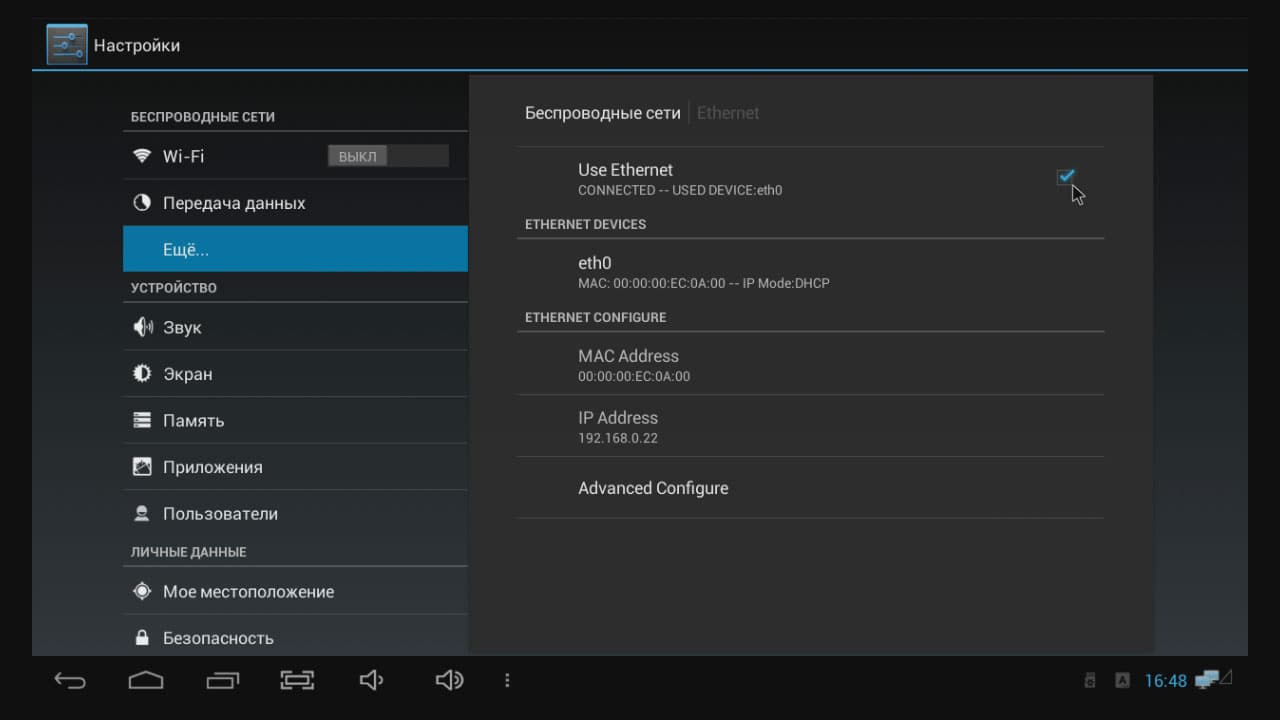Click the data usage icon beside Передача данных
The image size is (1280, 720).
coord(142,203)
